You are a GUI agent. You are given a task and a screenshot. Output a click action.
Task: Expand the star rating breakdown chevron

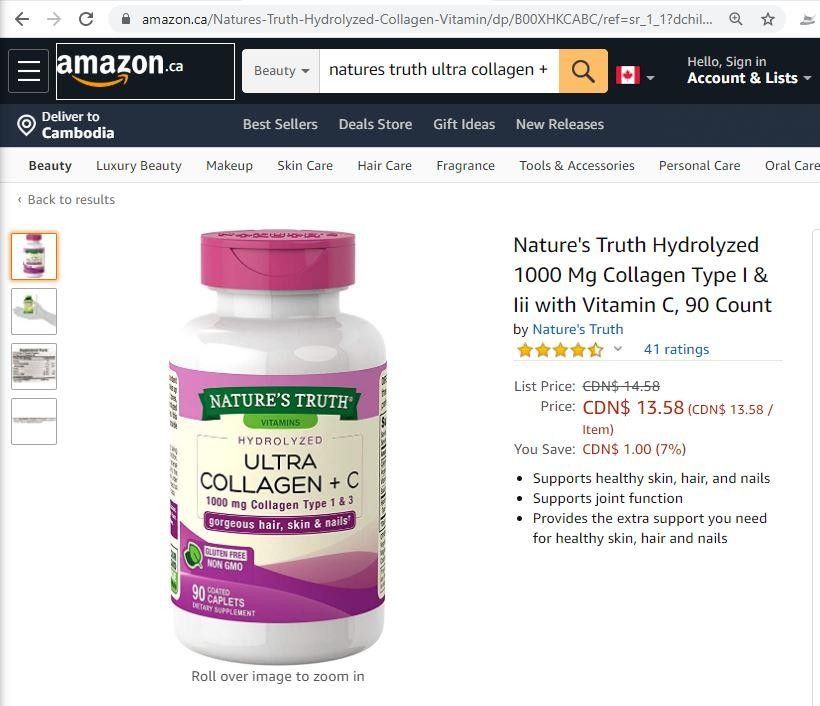point(618,348)
